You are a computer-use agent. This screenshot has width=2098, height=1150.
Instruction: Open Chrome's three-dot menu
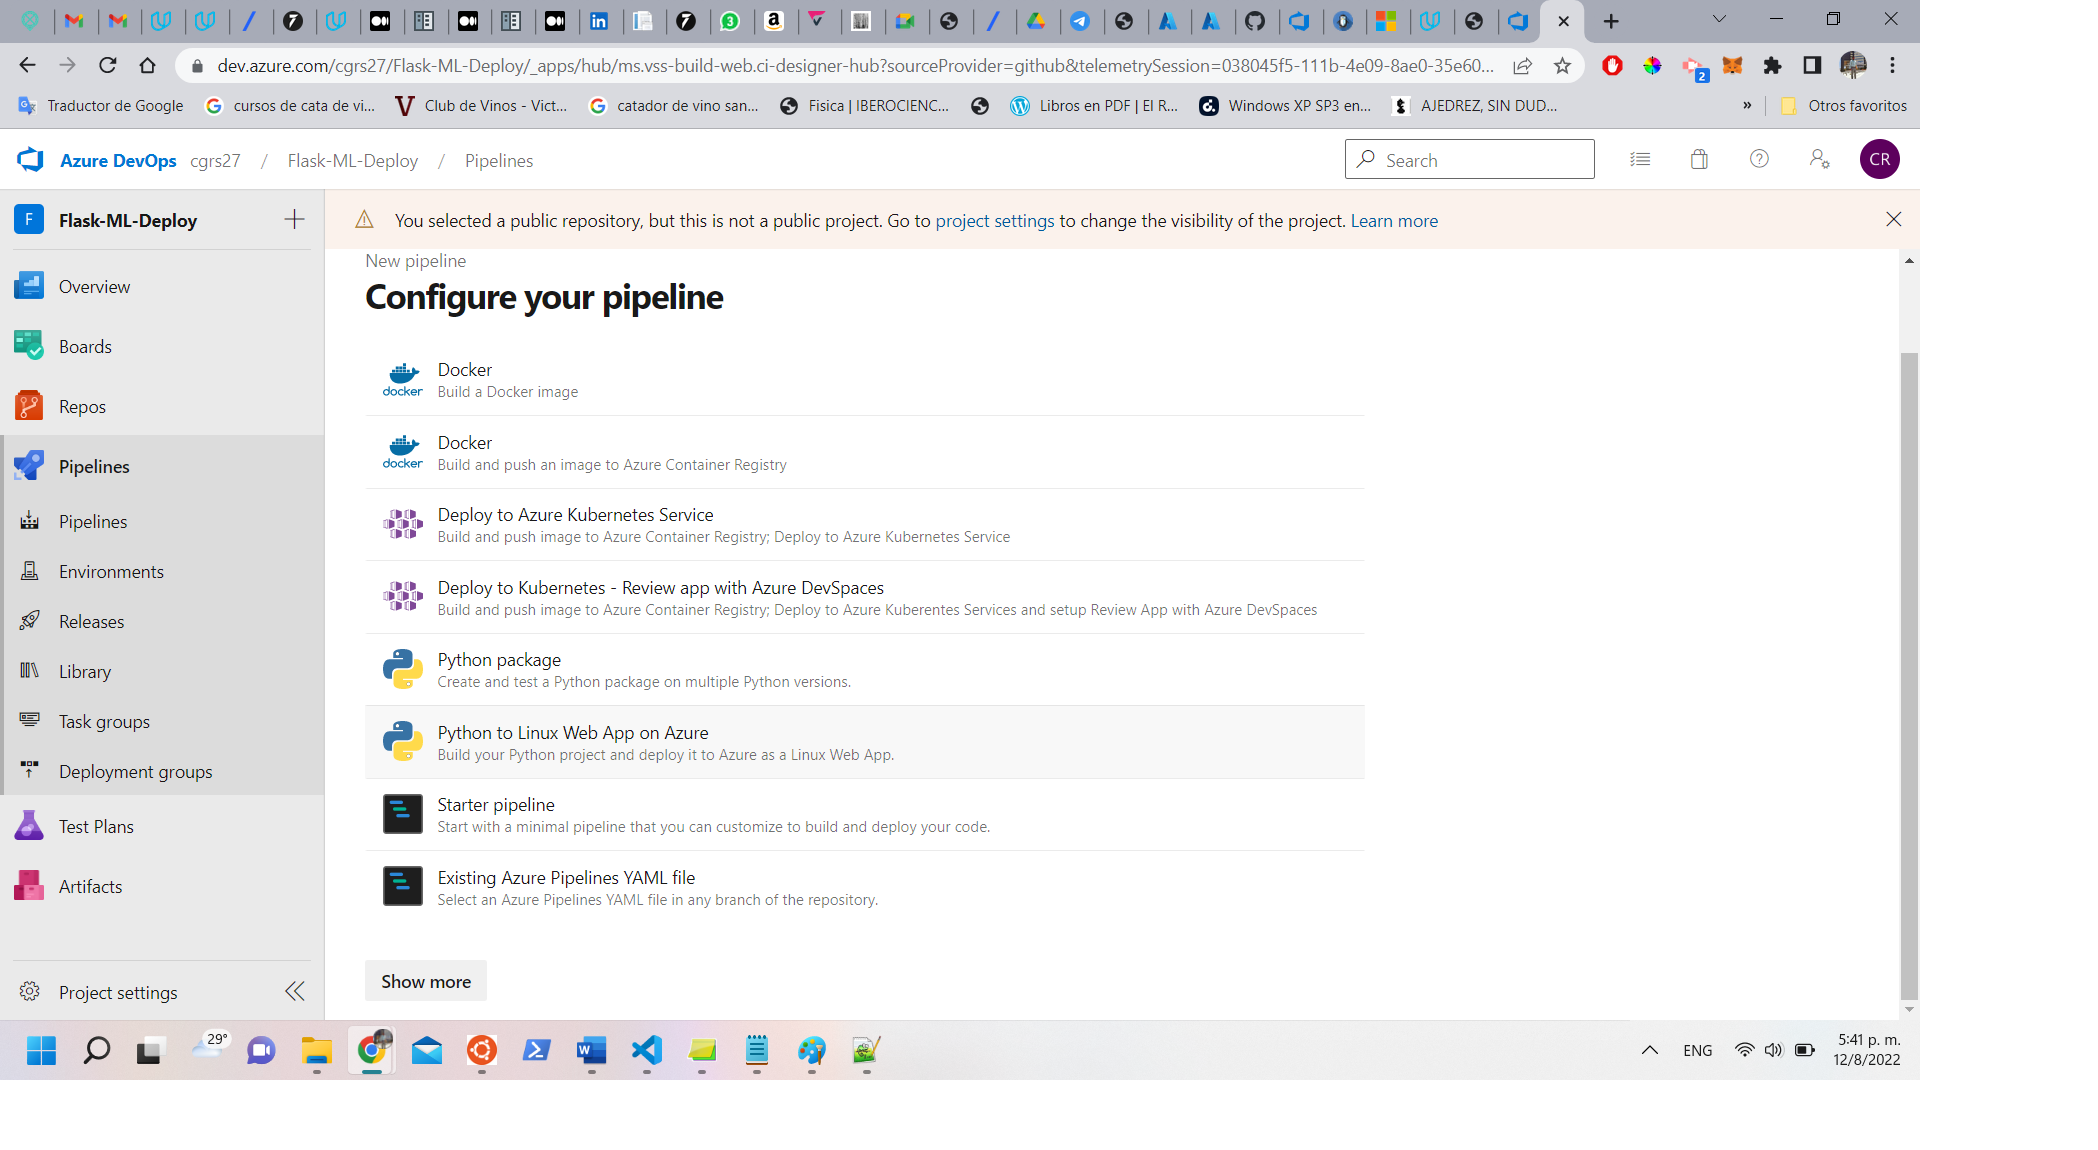coord(1892,65)
